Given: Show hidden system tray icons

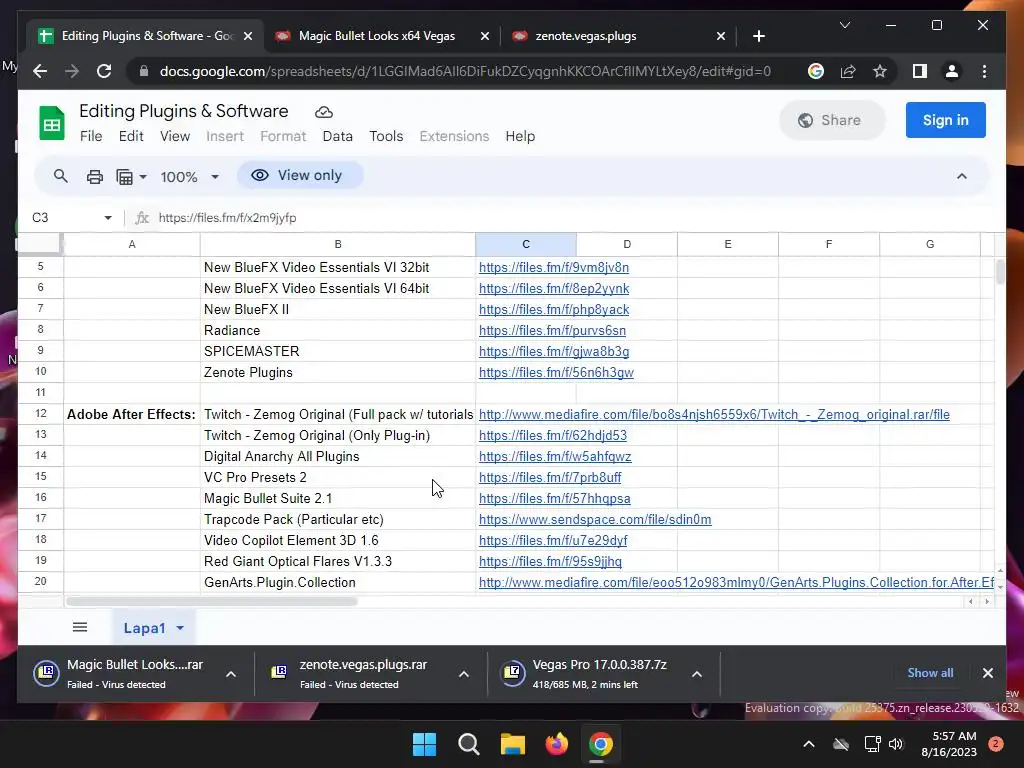Looking at the screenshot, I should (808, 744).
